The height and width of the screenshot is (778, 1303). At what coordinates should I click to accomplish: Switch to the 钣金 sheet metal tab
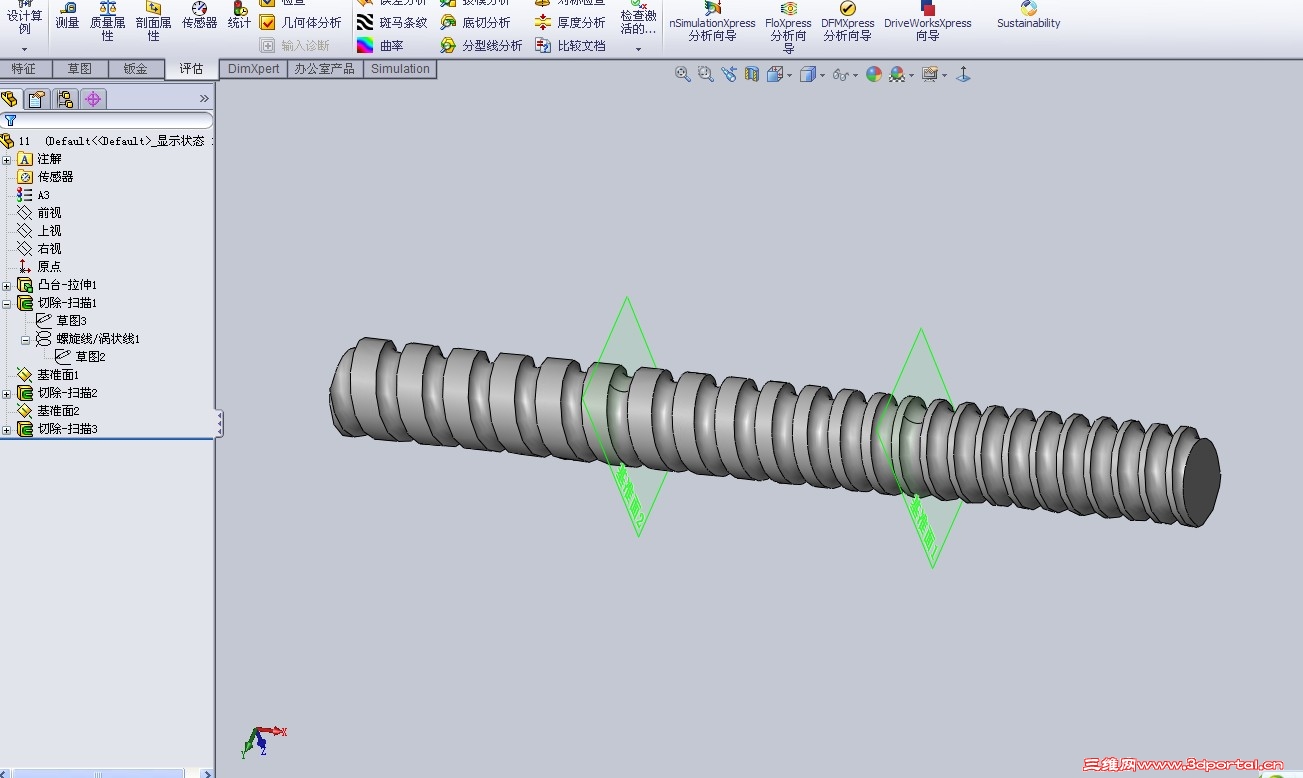click(x=135, y=69)
